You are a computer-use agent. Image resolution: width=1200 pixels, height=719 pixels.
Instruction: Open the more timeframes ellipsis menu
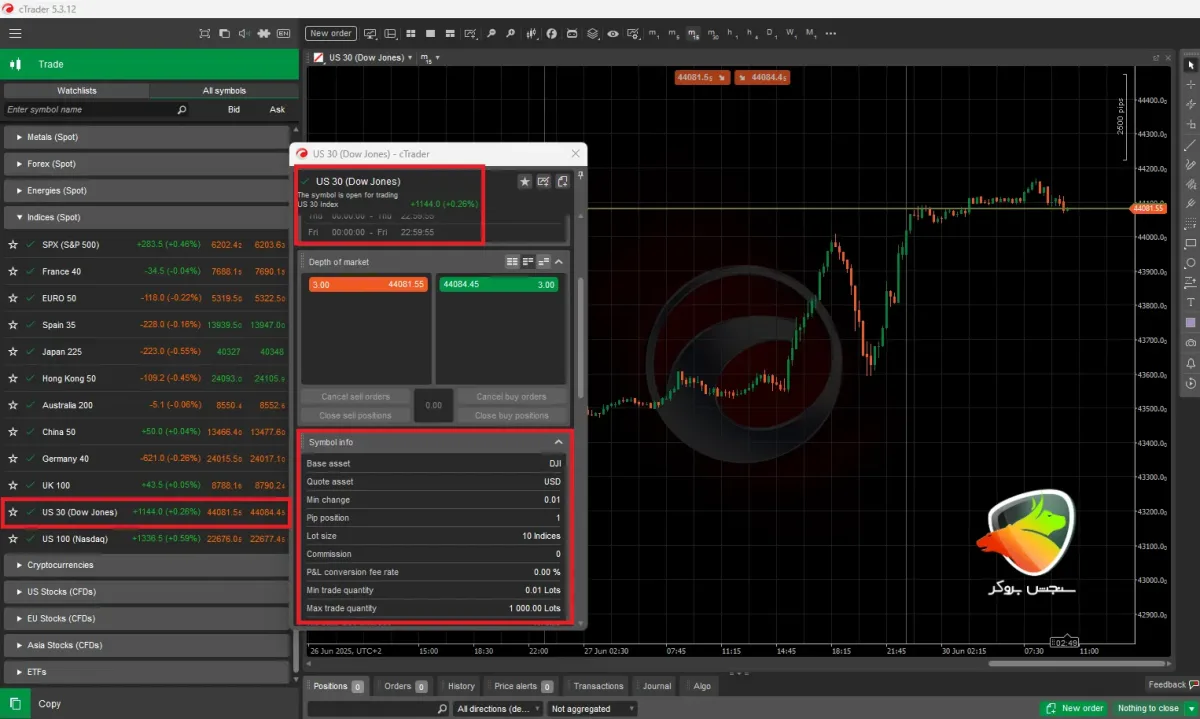click(x=831, y=33)
